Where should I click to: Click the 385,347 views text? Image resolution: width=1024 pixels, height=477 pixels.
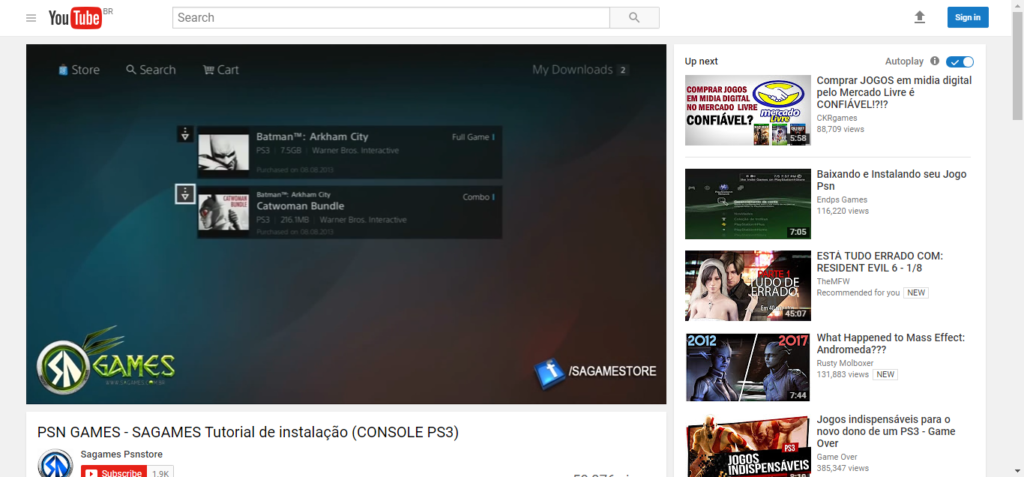click(x=842, y=468)
